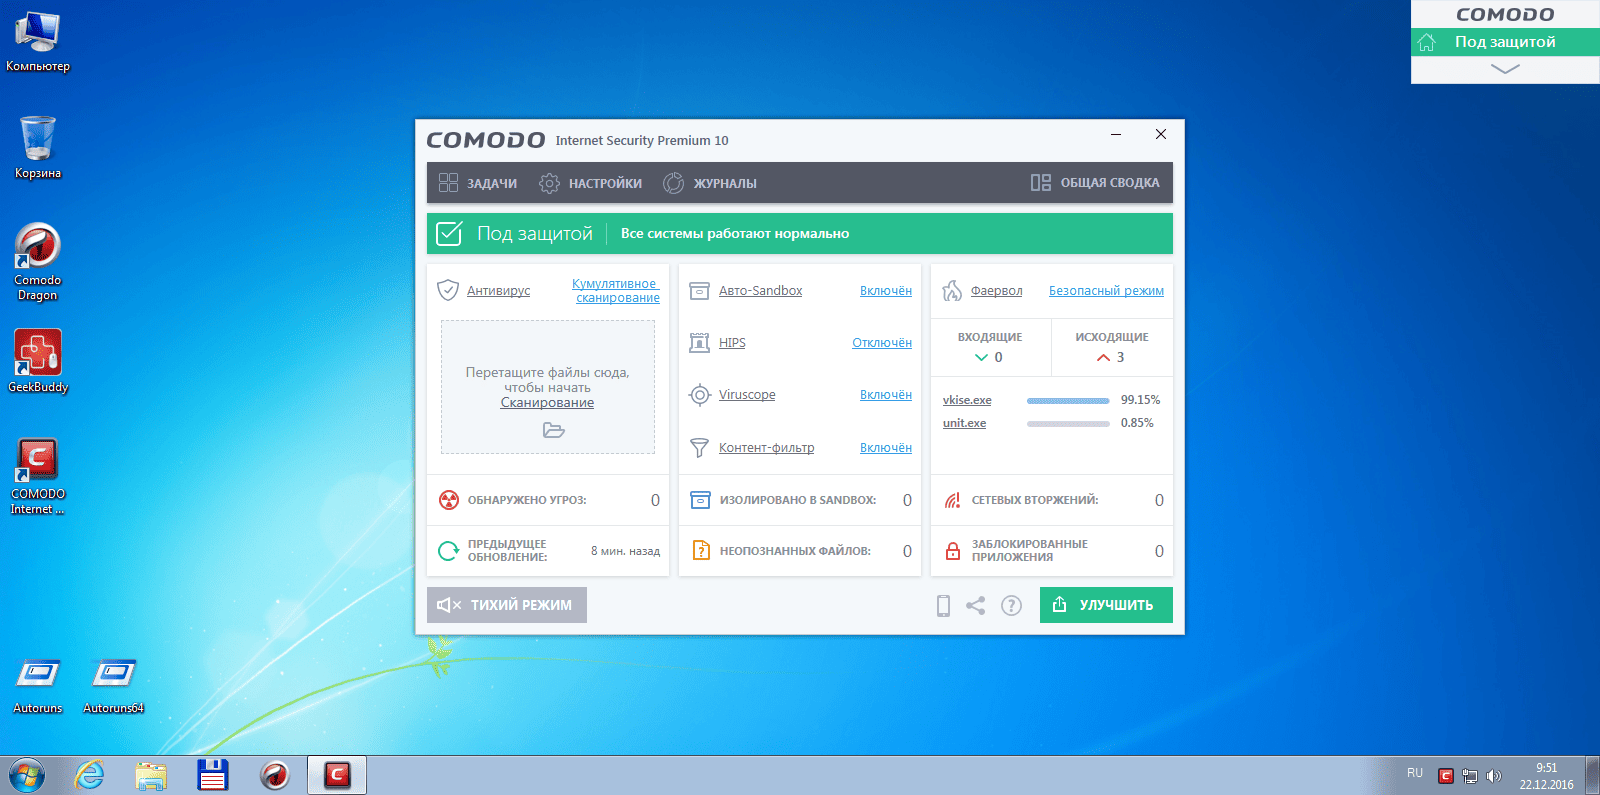Click the Контент-фильтр funnel icon
Screen dimensions: 1600x795
coord(700,448)
